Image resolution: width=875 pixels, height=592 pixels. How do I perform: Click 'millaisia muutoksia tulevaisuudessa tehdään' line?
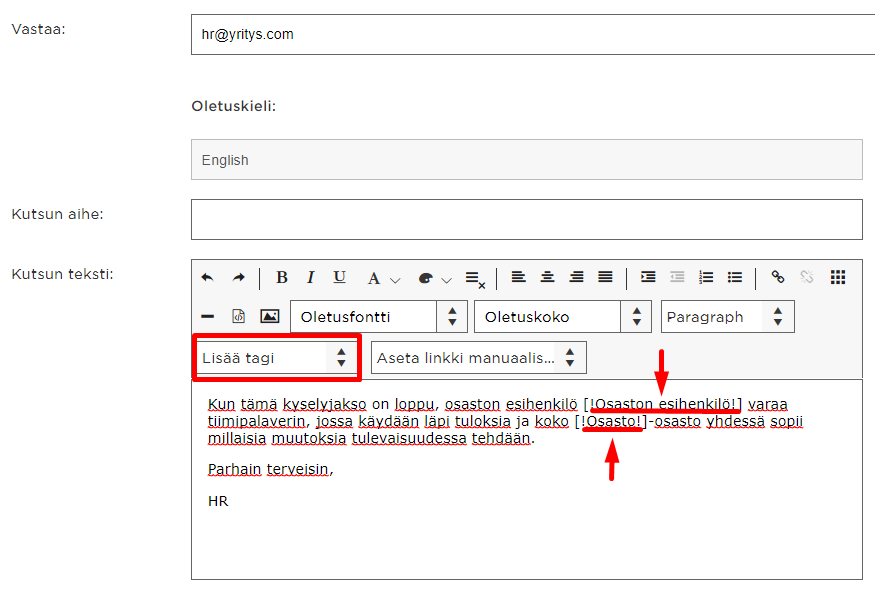[371, 439]
